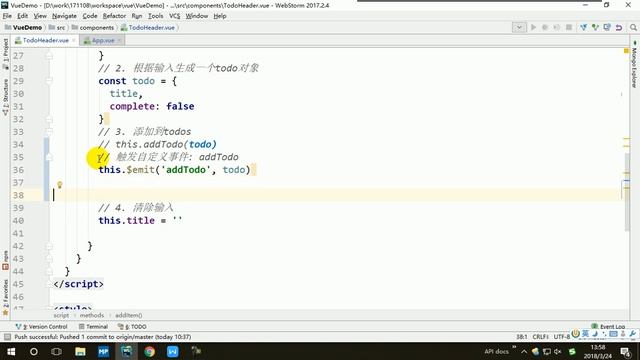The width and height of the screenshot is (640, 360).
Task: Click the Run with Coverage icon
Action: pos(556,27)
